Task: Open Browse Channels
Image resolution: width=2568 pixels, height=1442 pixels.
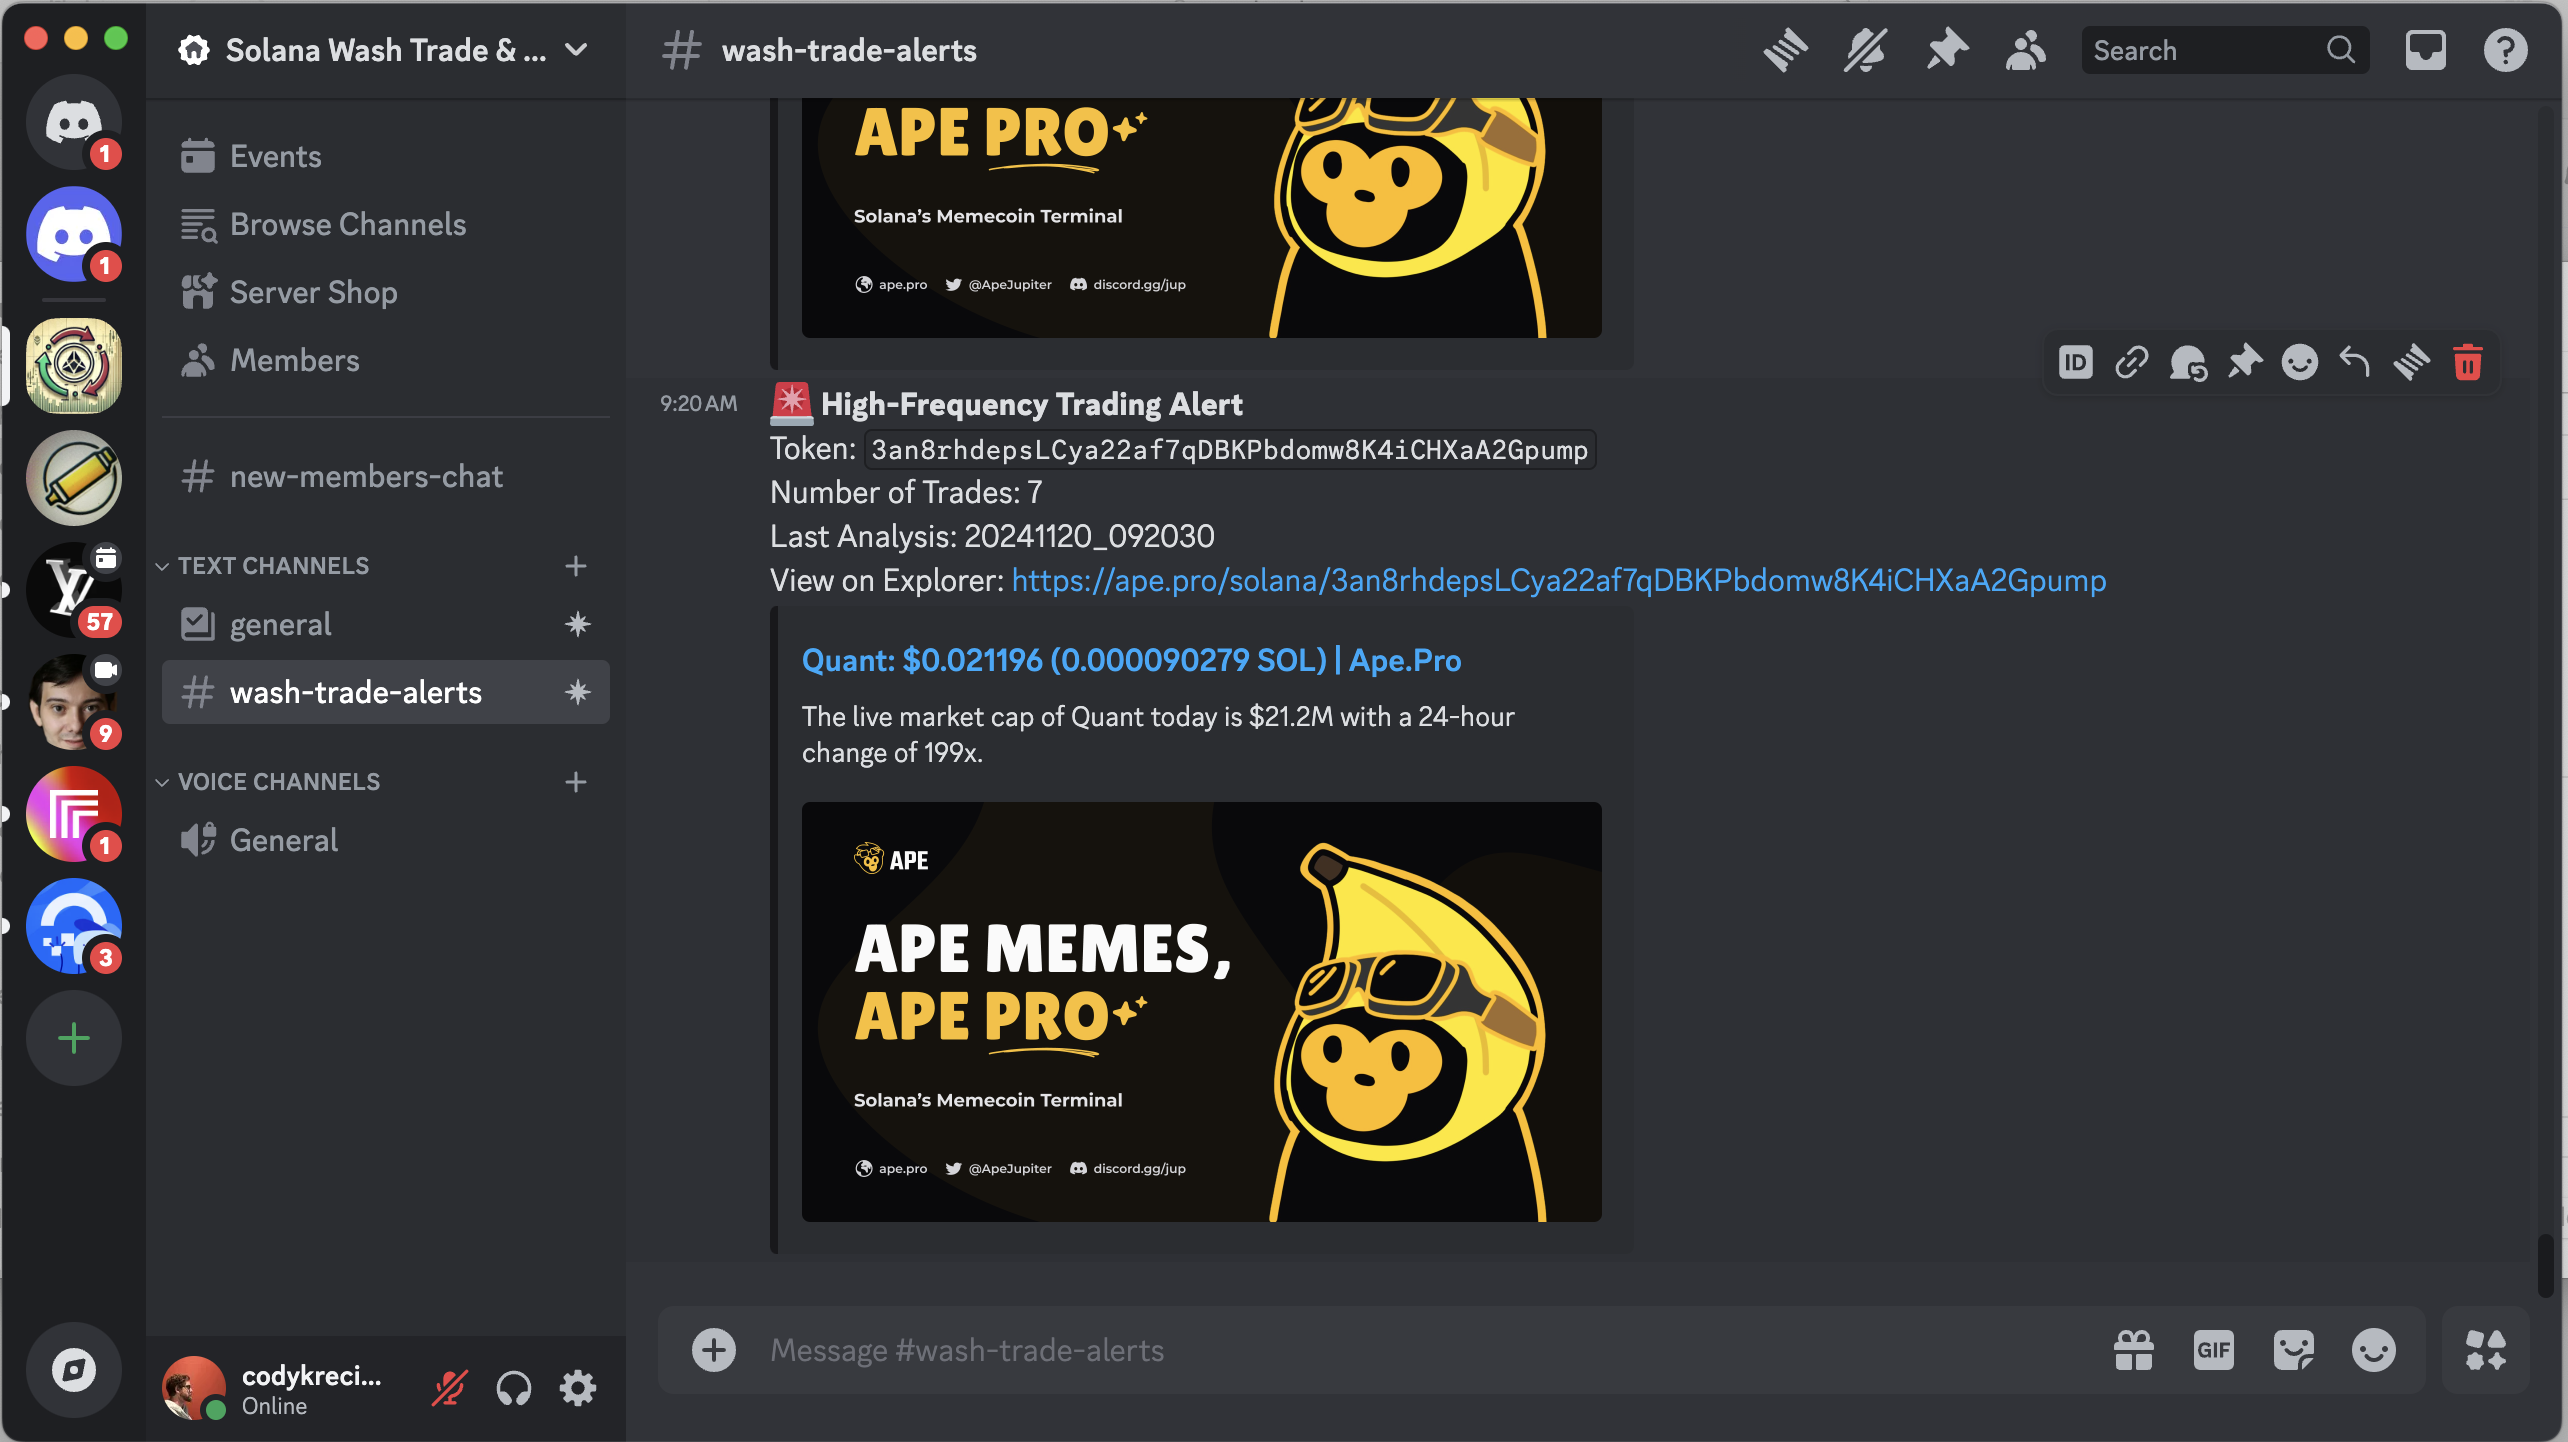Action: point(386,224)
